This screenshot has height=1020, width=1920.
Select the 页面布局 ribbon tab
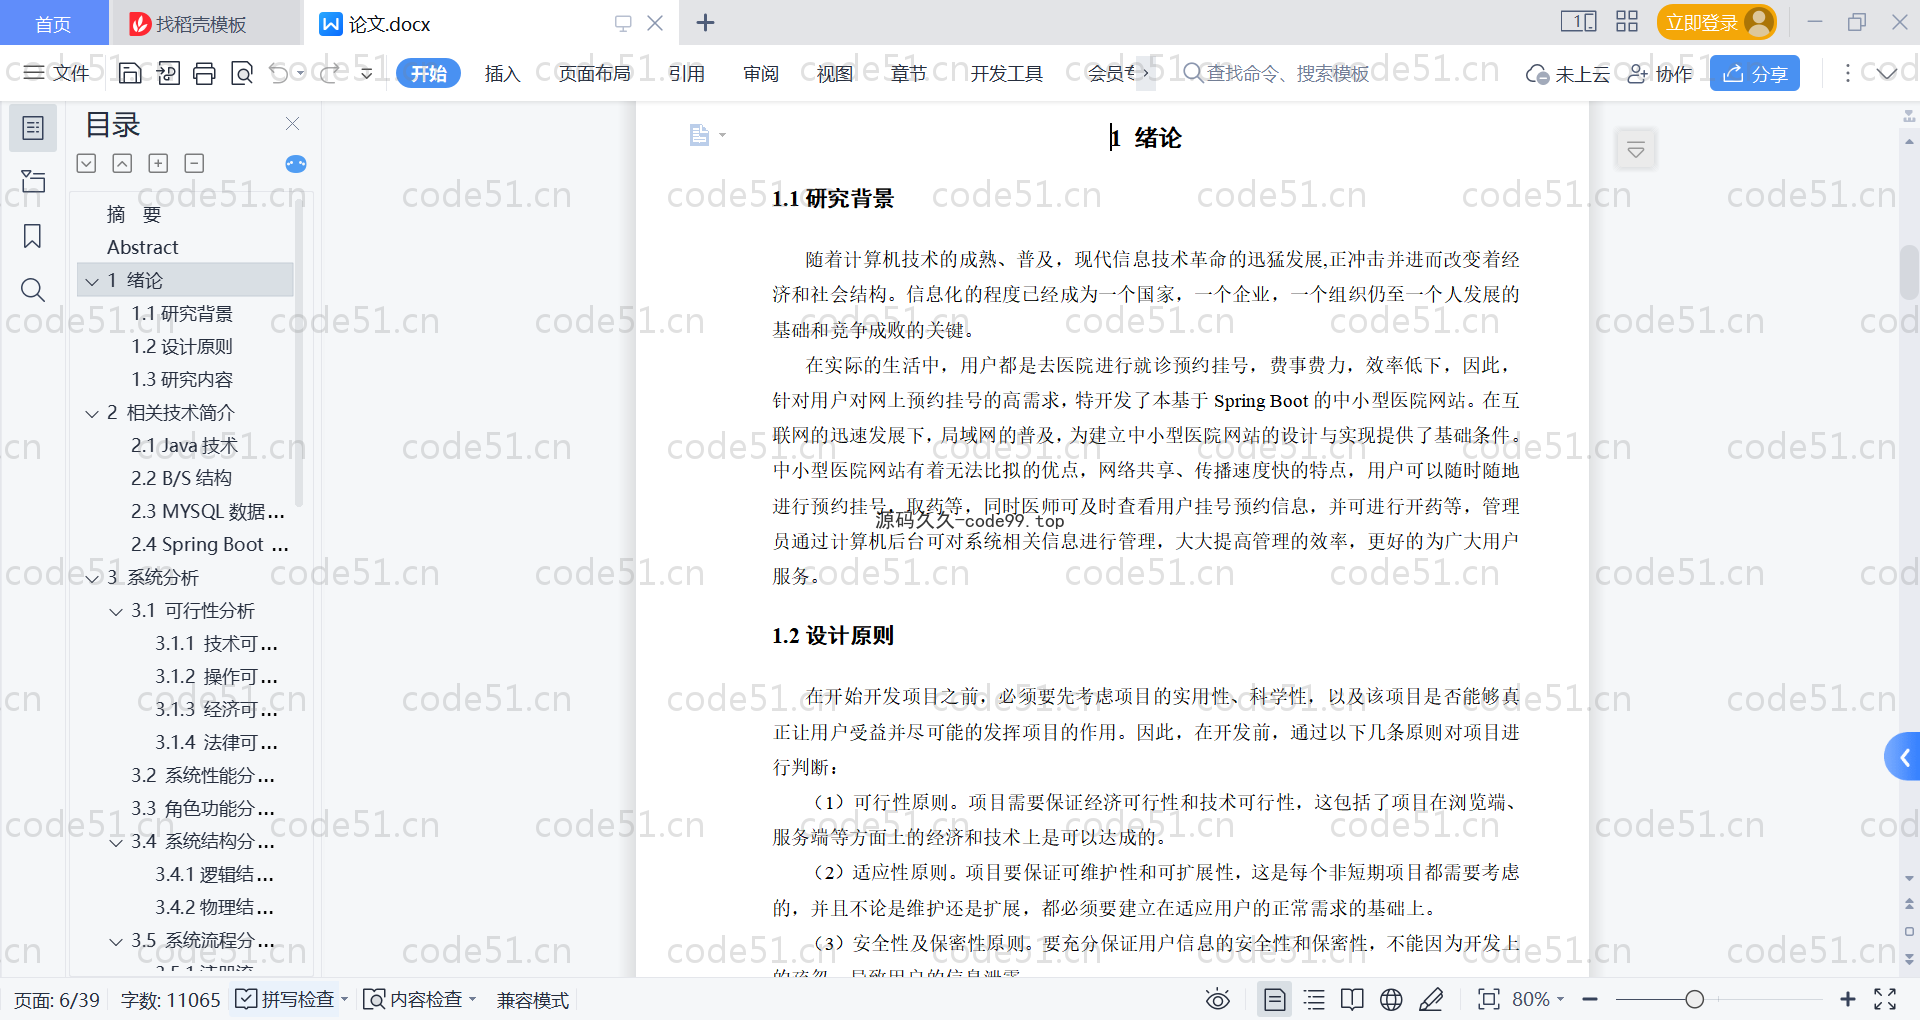click(x=594, y=73)
